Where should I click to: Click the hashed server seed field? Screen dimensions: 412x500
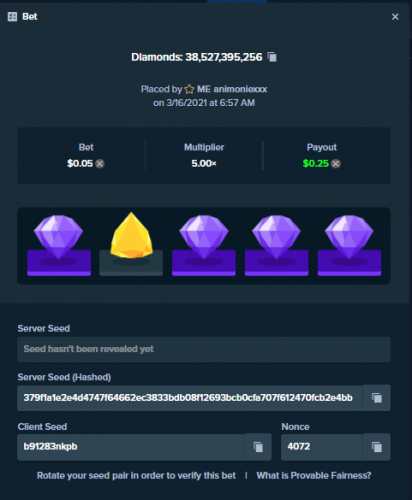pyautogui.click(x=190, y=398)
